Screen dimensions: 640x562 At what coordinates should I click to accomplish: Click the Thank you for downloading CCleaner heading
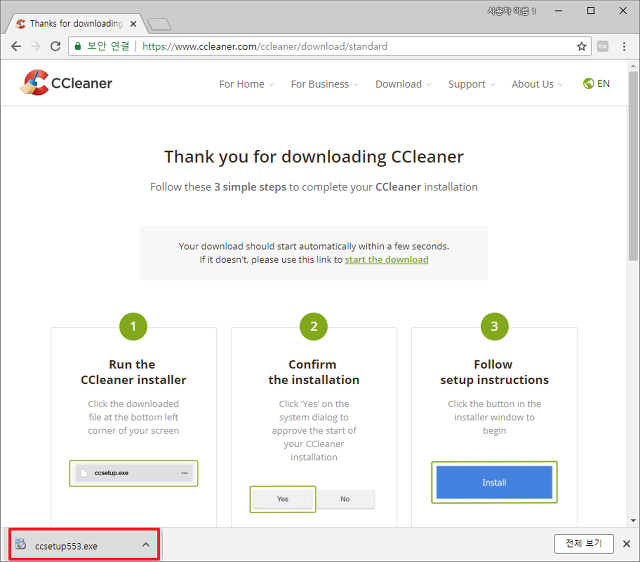pos(314,157)
